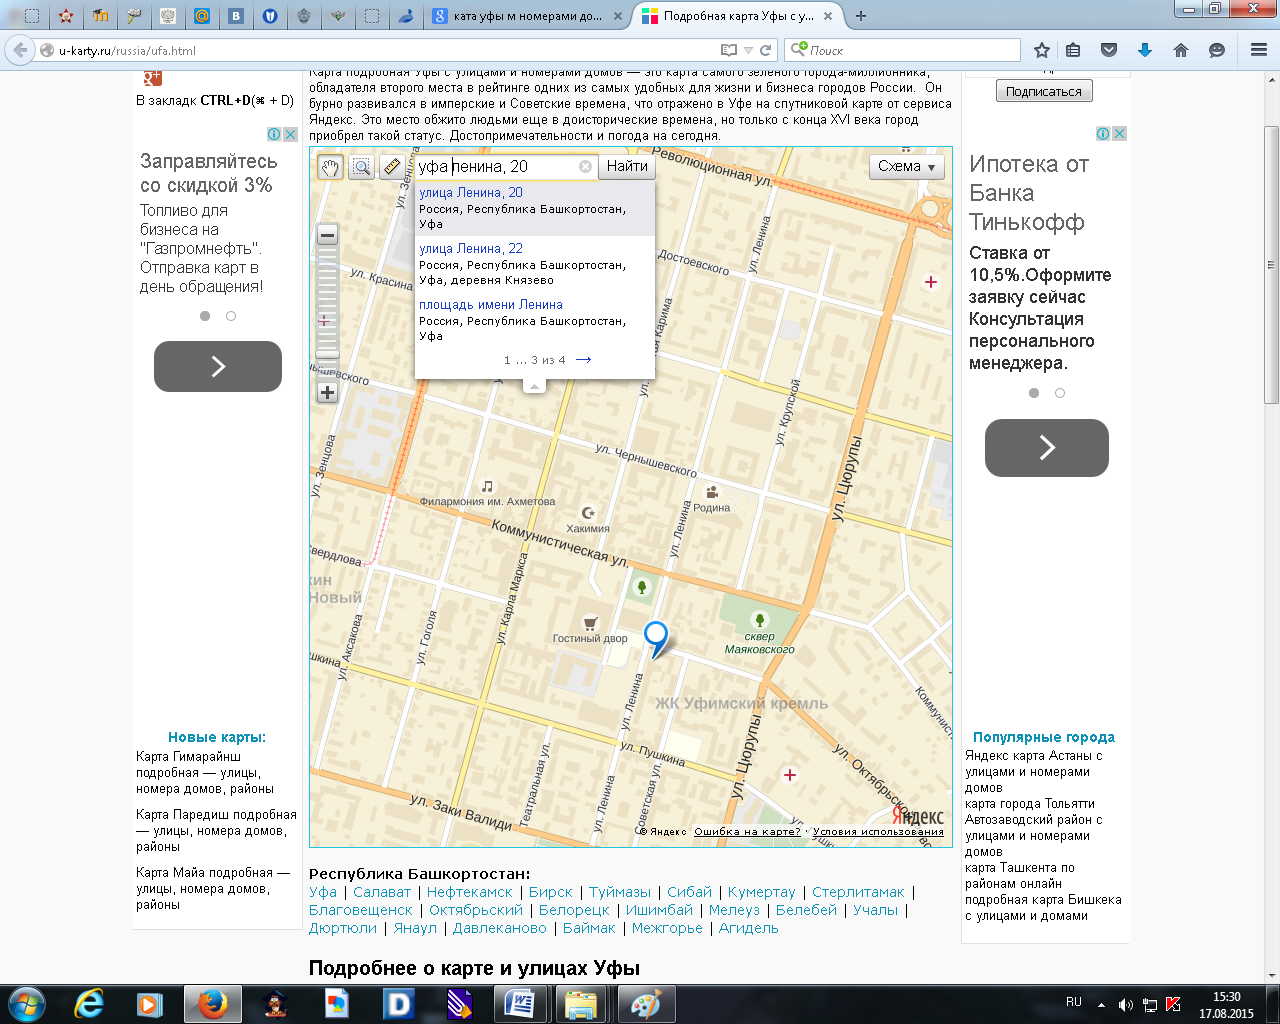Open the downloads arrow icon
The width and height of the screenshot is (1280, 1024).
(1145, 50)
